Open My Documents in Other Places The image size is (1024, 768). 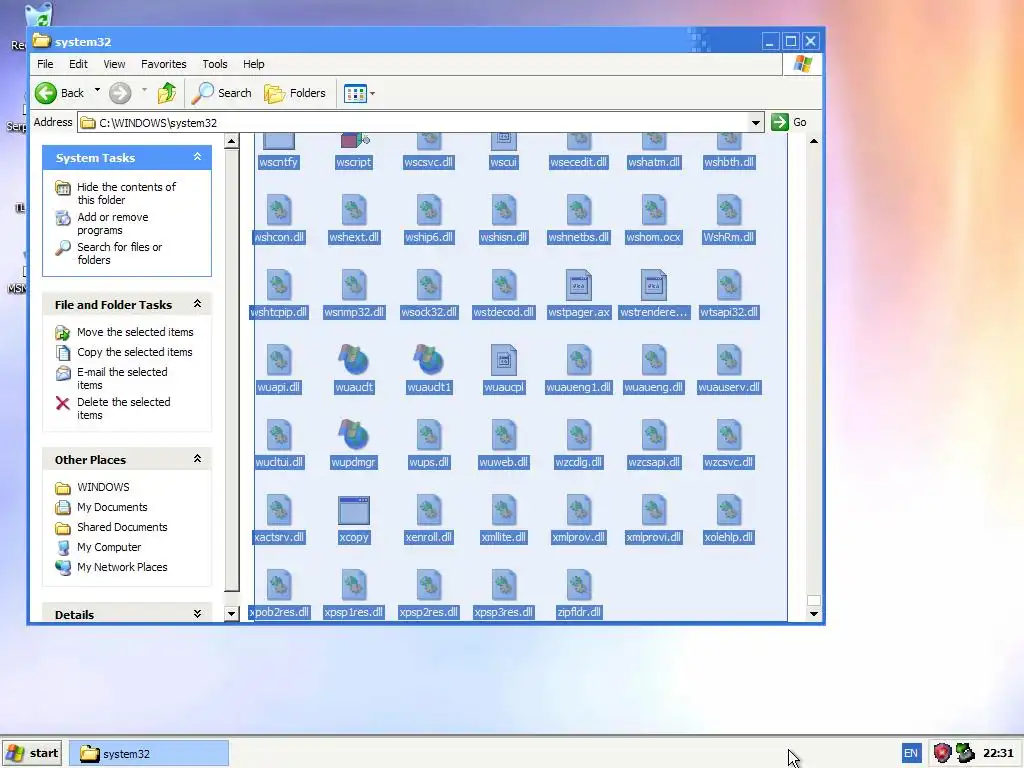point(112,507)
